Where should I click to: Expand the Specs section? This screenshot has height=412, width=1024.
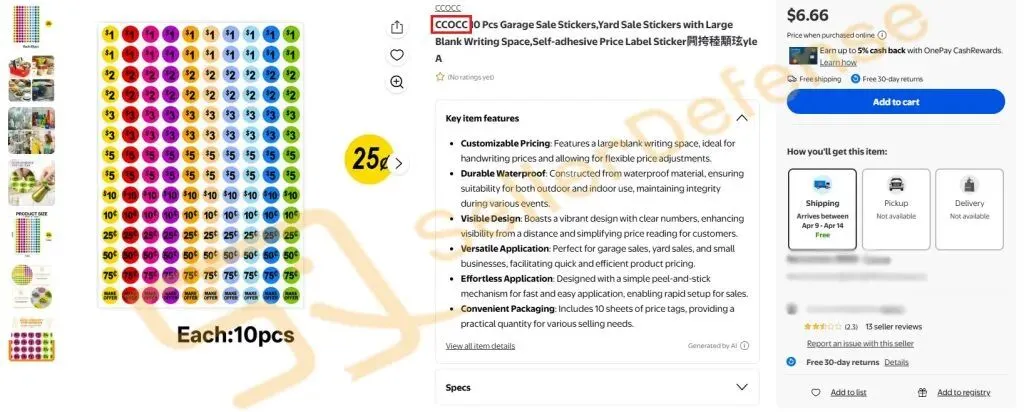point(741,387)
